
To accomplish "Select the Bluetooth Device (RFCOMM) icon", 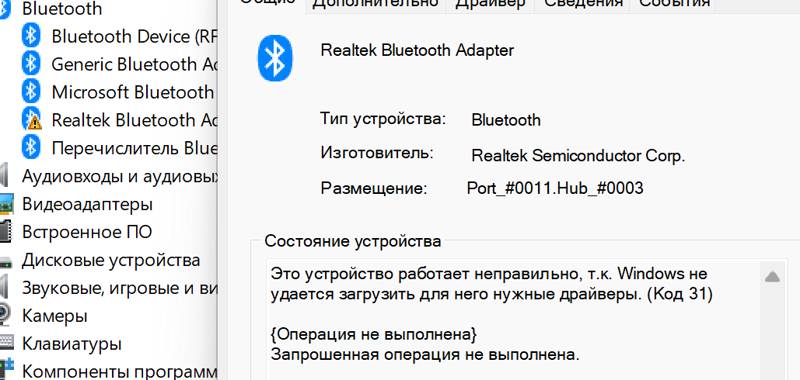I will pyautogui.click(x=31, y=37).
